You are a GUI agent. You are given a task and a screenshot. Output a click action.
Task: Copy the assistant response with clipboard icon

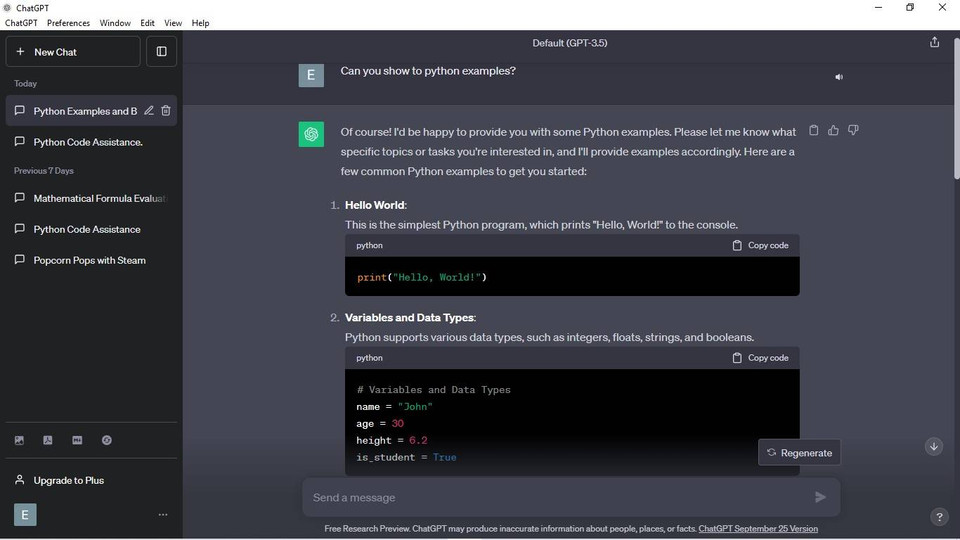(813, 130)
